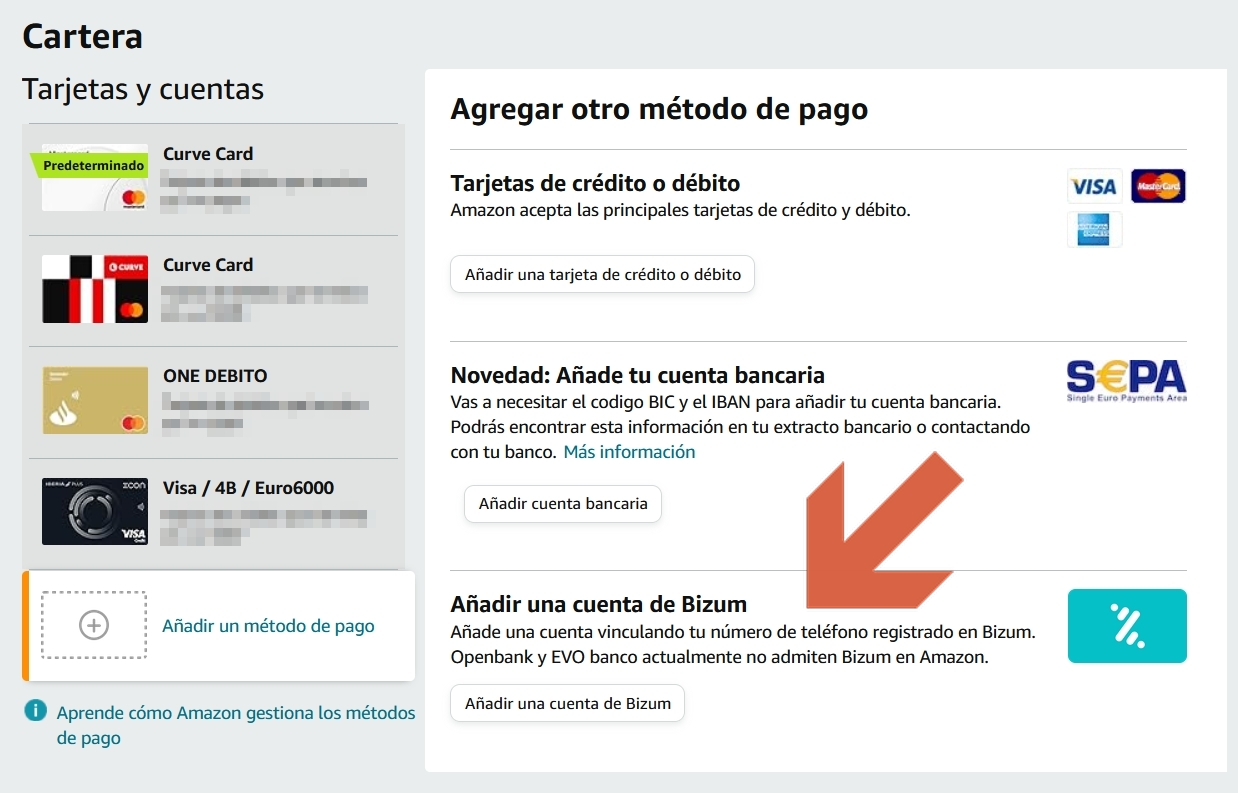Click the teal Bizum logo
1238x793 pixels.
[1127, 626]
